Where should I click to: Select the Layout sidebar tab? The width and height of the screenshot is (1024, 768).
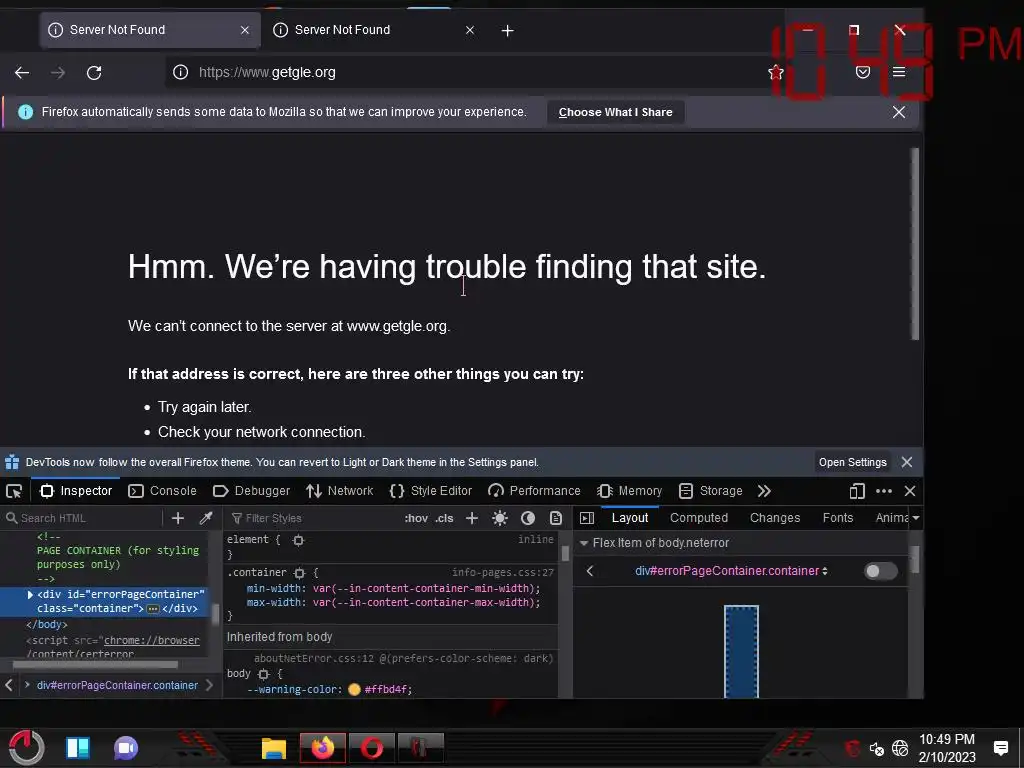630,518
